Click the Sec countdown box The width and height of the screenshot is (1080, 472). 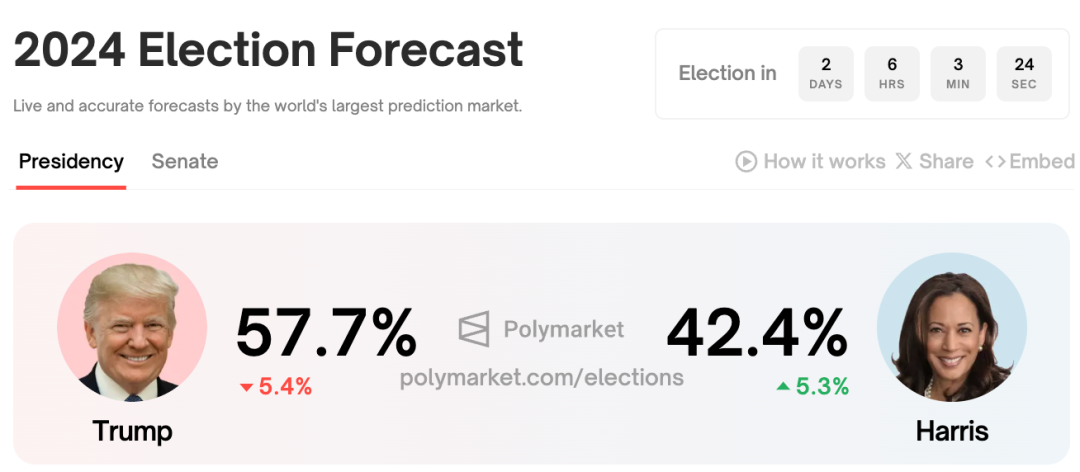tap(1024, 73)
